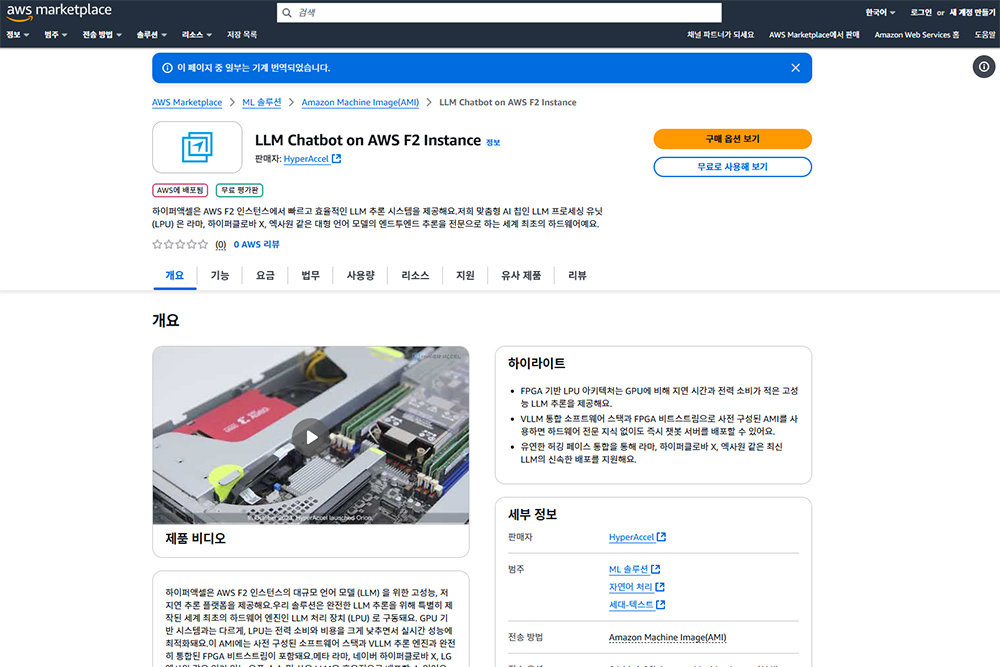
Task: Close the machine translation notice banner
Action: click(795, 68)
